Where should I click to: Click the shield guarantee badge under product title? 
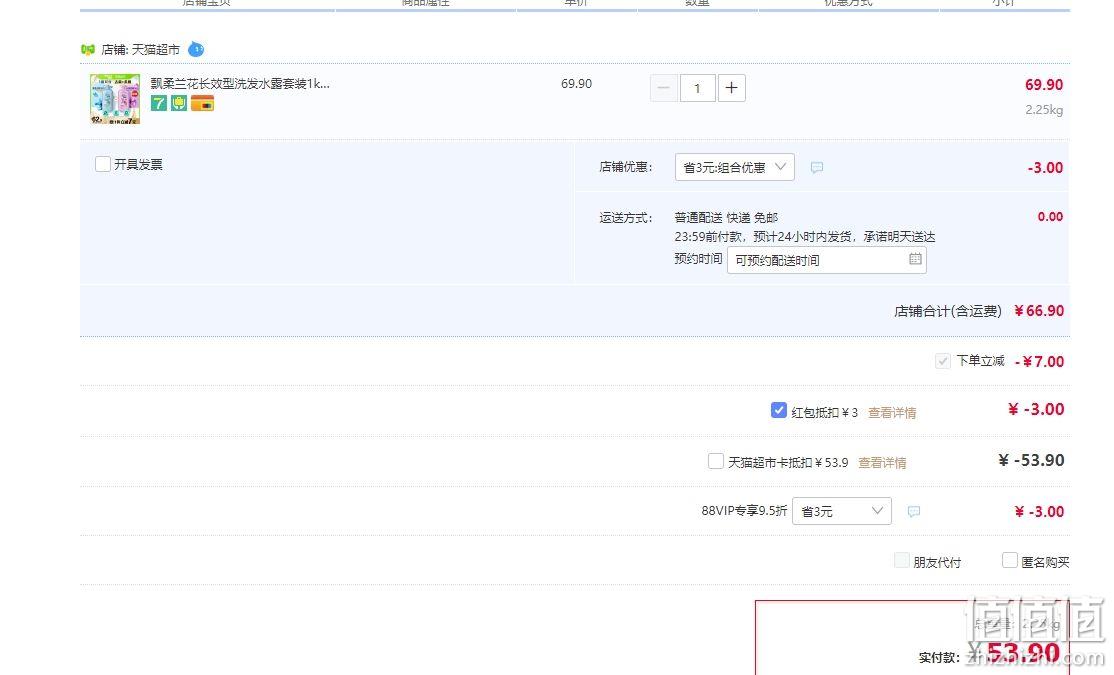178,103
